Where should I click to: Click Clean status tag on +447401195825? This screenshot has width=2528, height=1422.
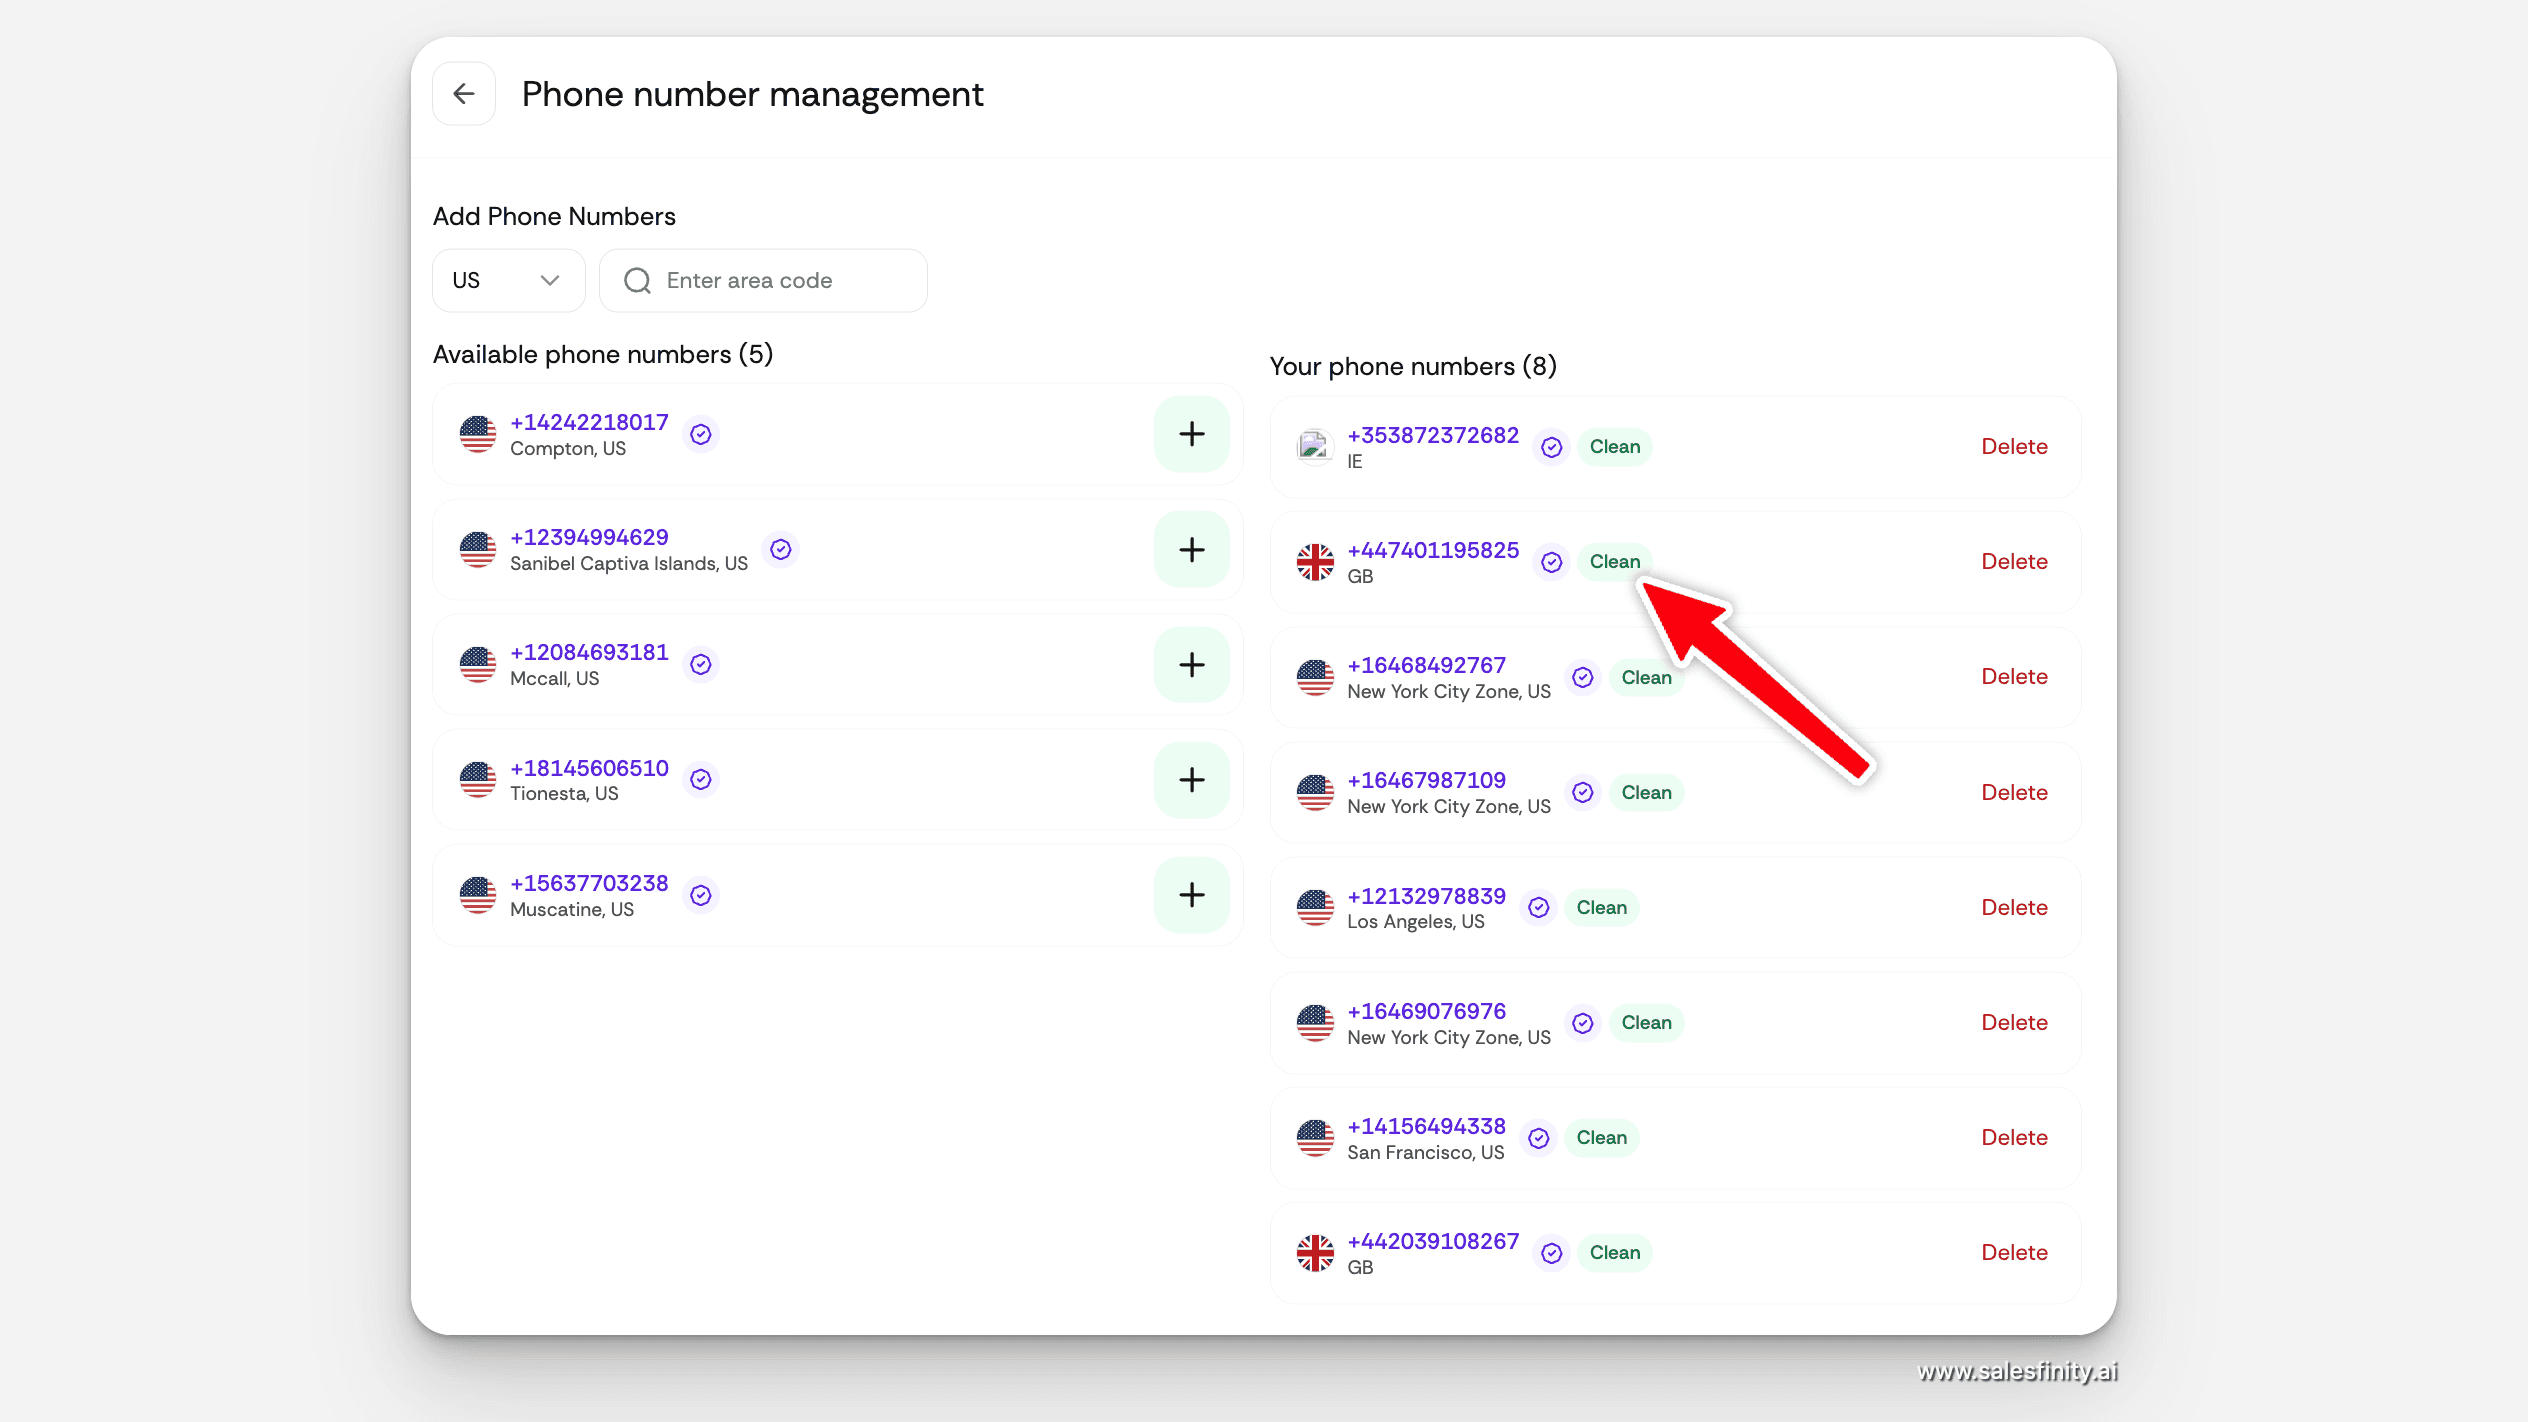(1614, 562)
